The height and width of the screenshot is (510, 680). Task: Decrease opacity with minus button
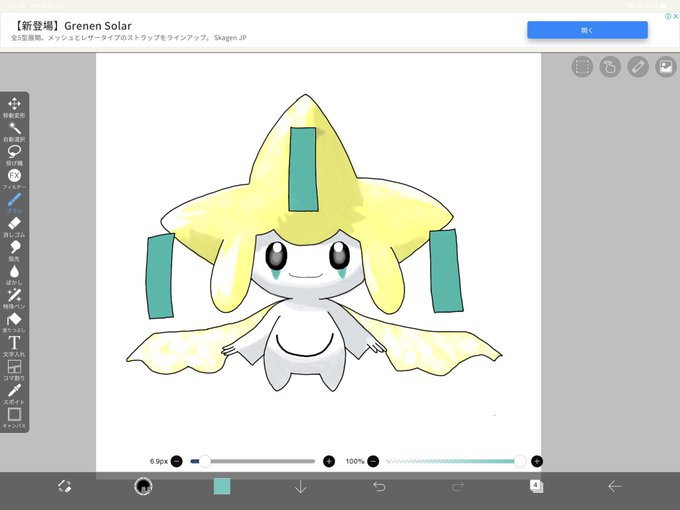point(373,461)
